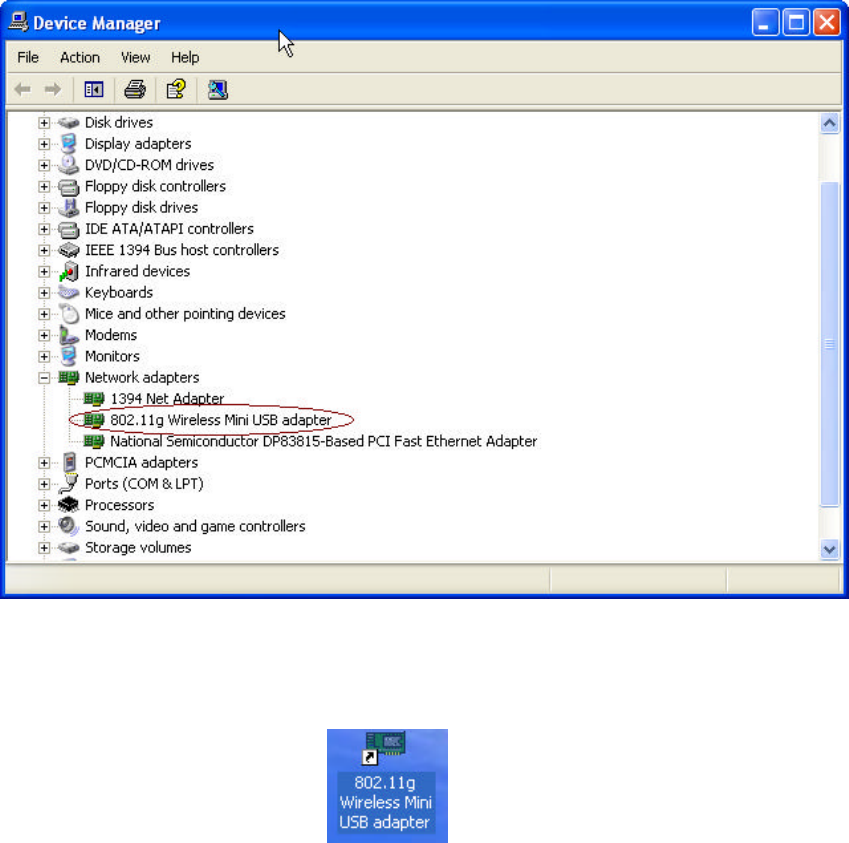This screenshot has width=849, height=843.
Task: Minimize the Device Manager window
Action: pos(765,23)
